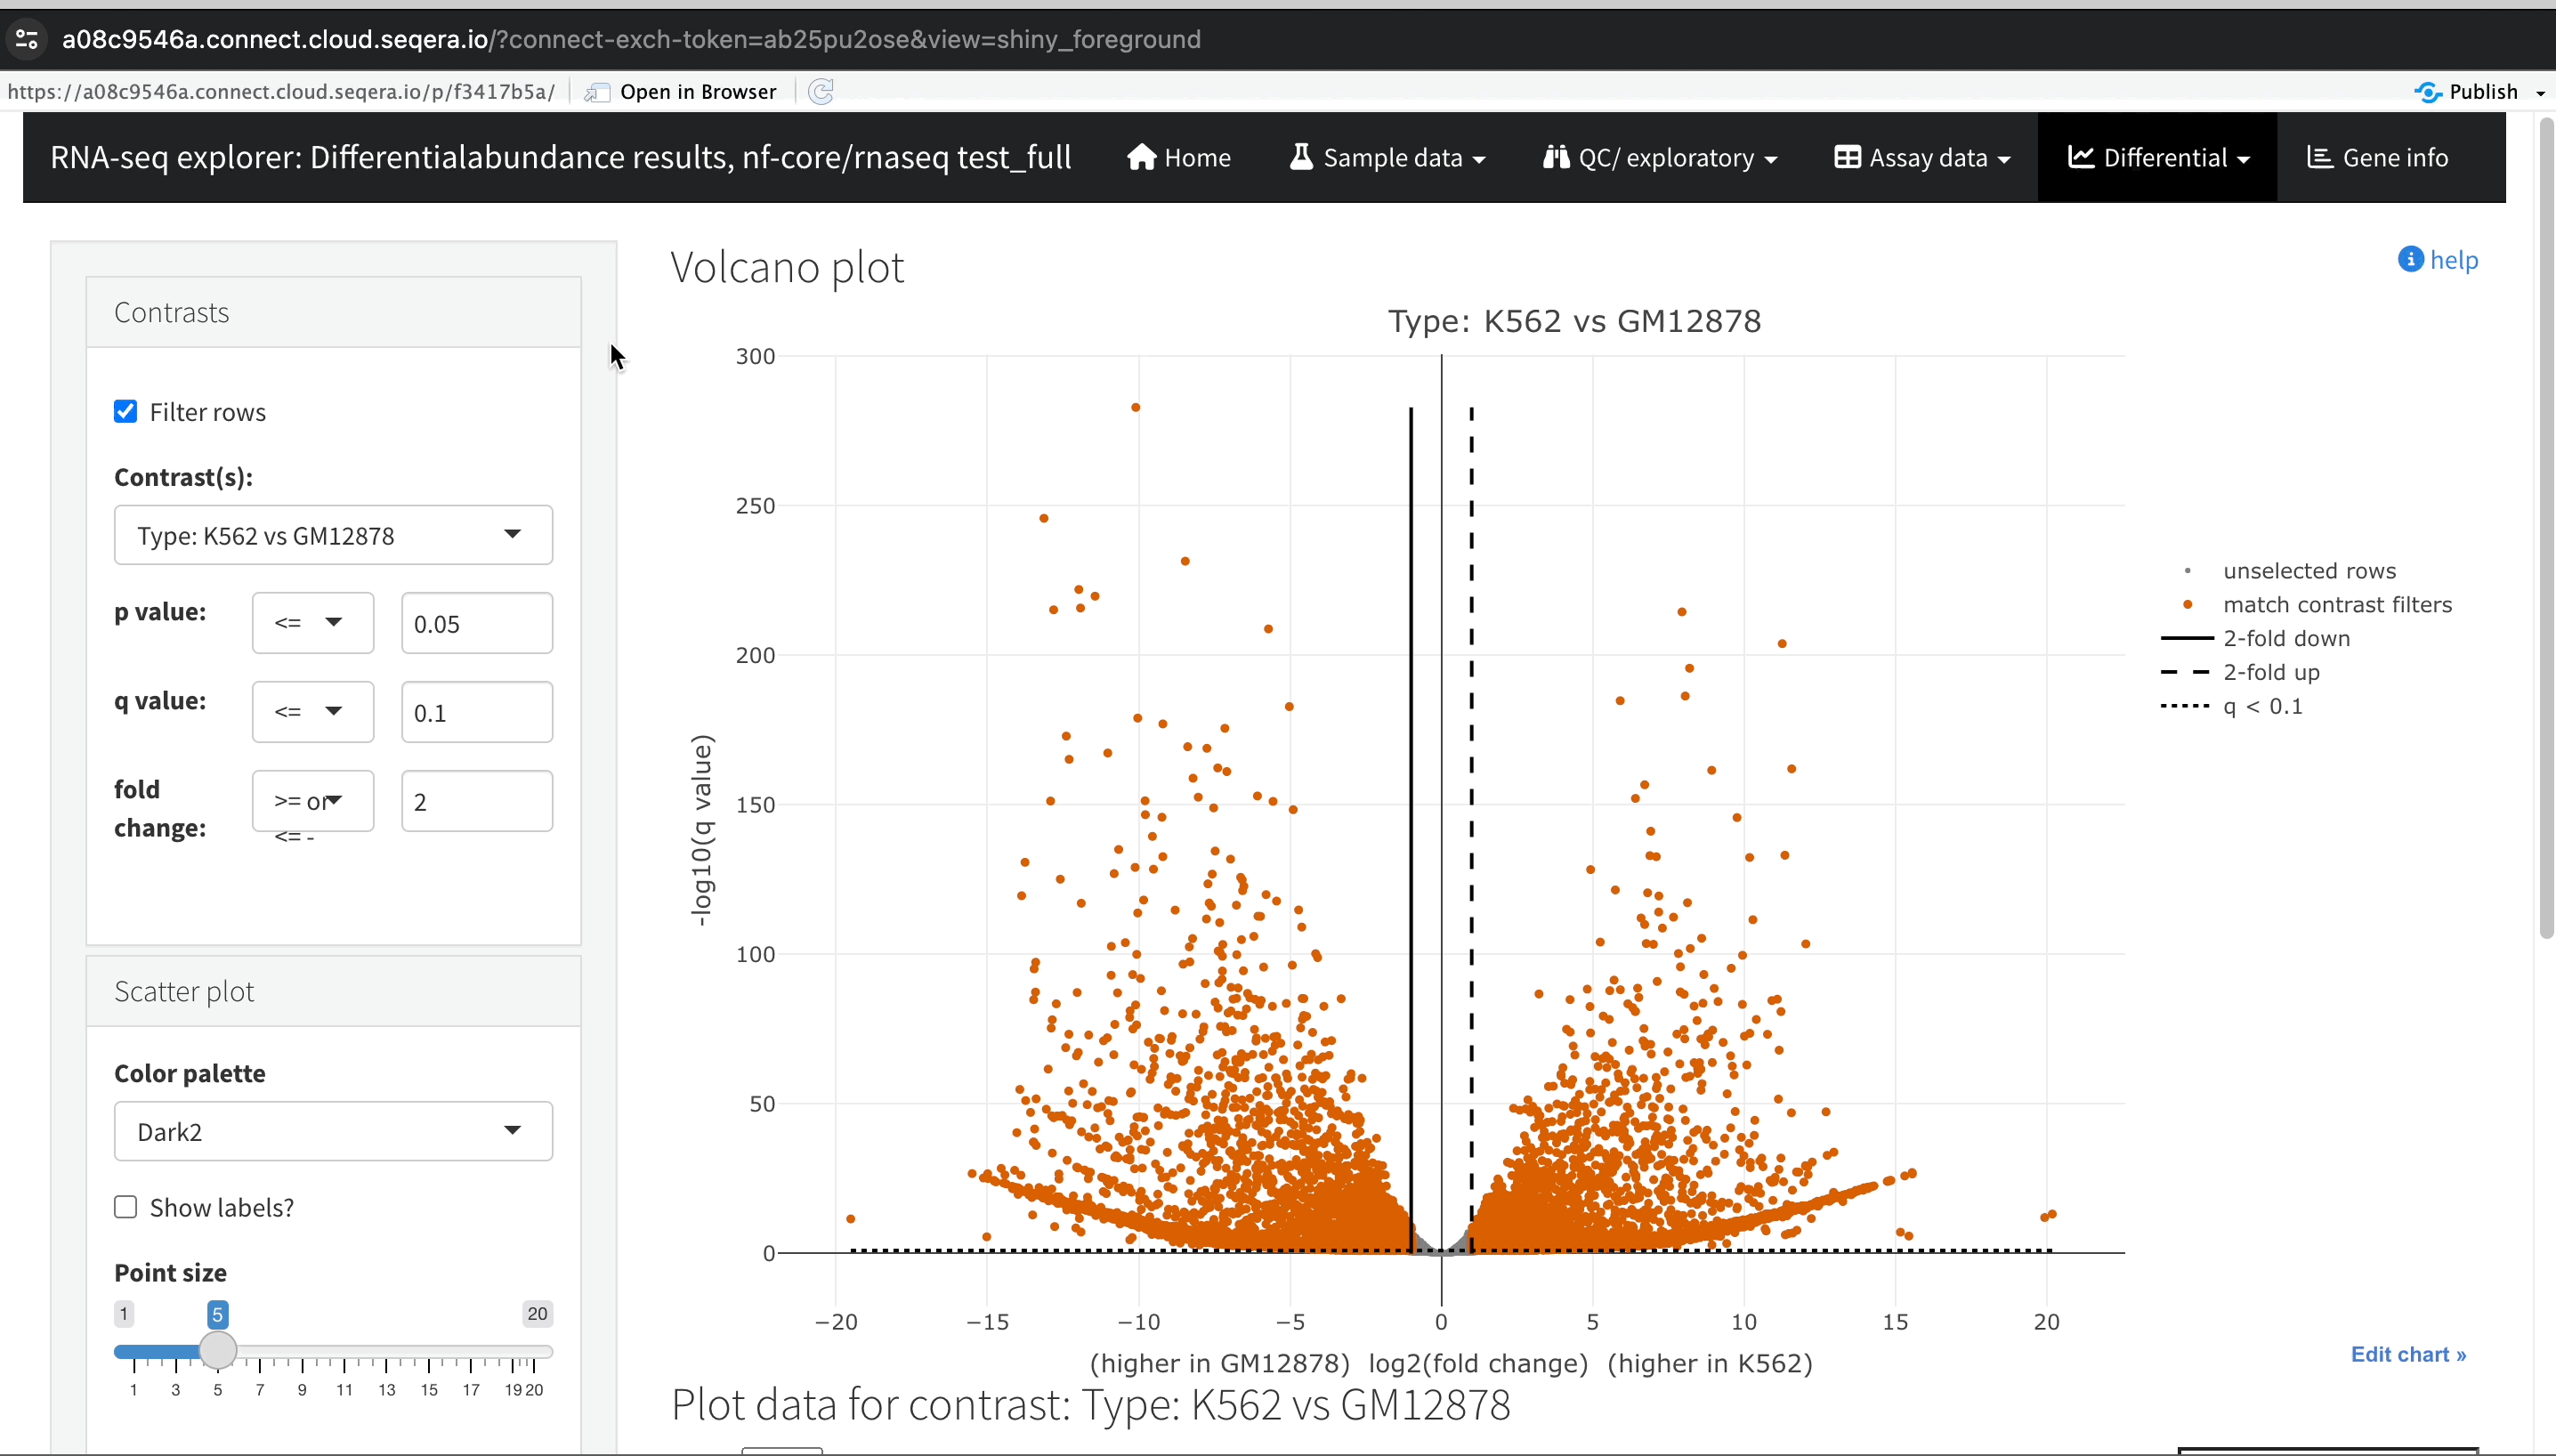Open the Color palette Dark2 dropdown
The image size is (2556, 1456).
pyautogui.click(x=333, y=1131)
